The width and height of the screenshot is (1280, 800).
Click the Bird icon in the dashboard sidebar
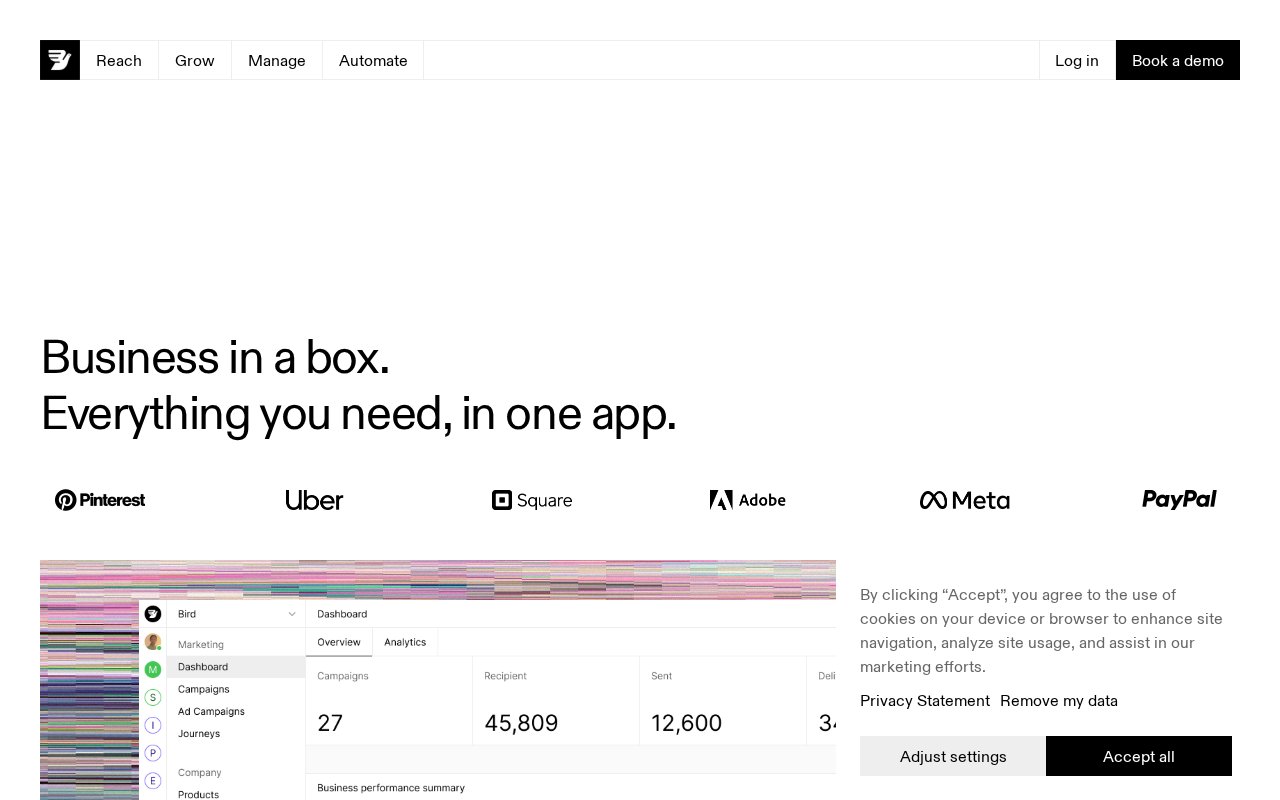(x=153, y=614)
